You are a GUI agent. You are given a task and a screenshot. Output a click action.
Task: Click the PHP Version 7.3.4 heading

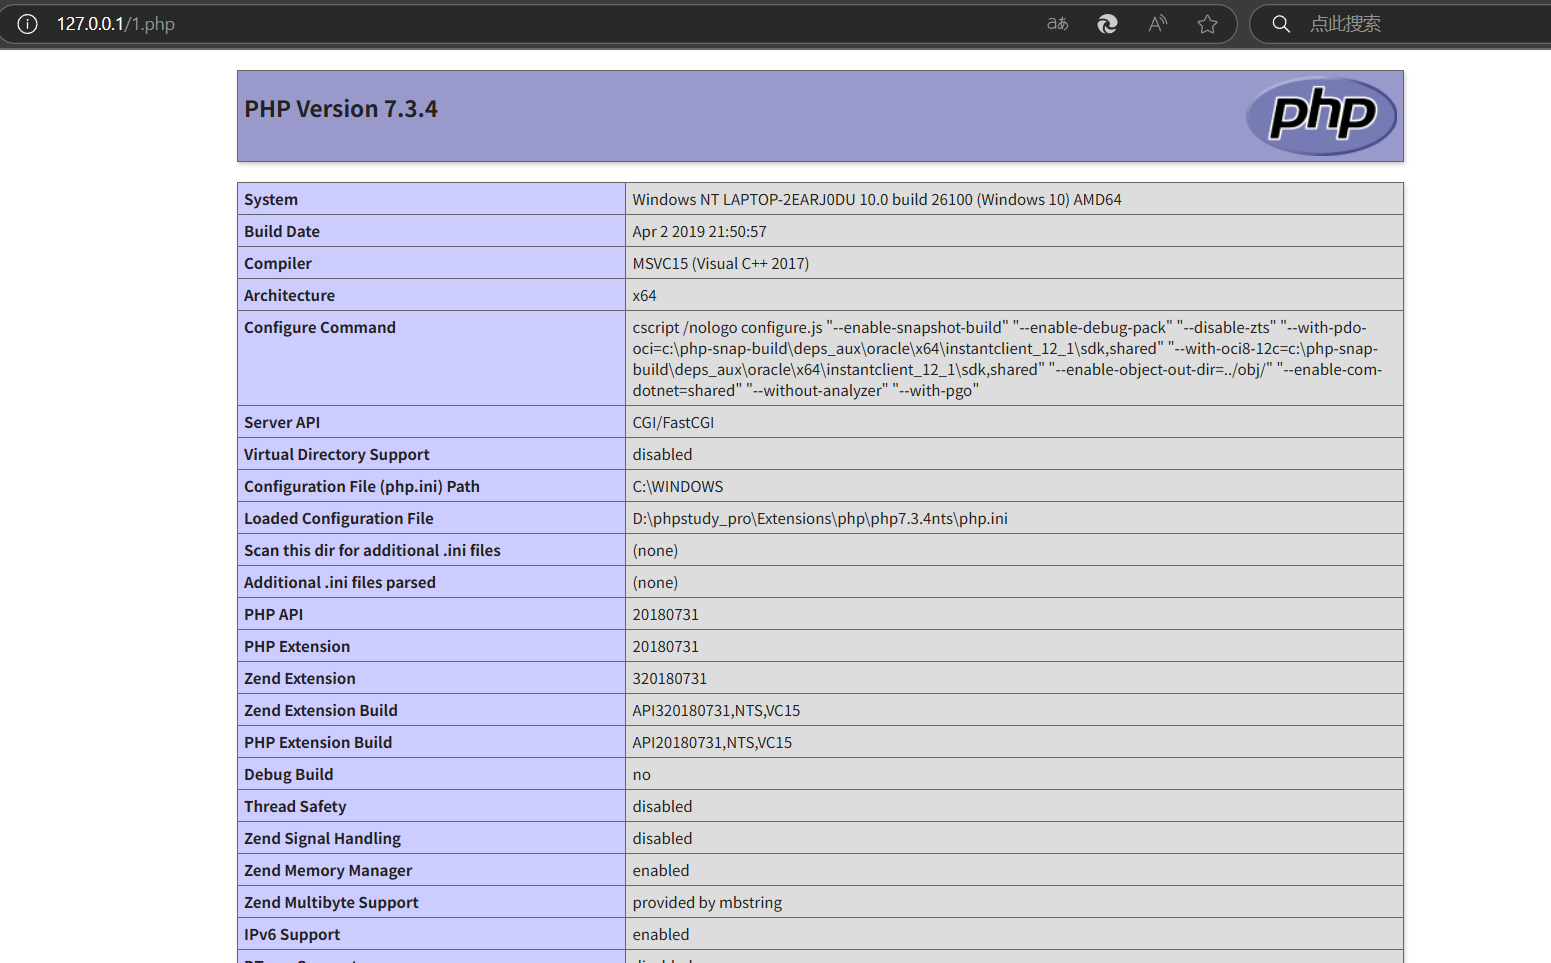pos(341,109)
